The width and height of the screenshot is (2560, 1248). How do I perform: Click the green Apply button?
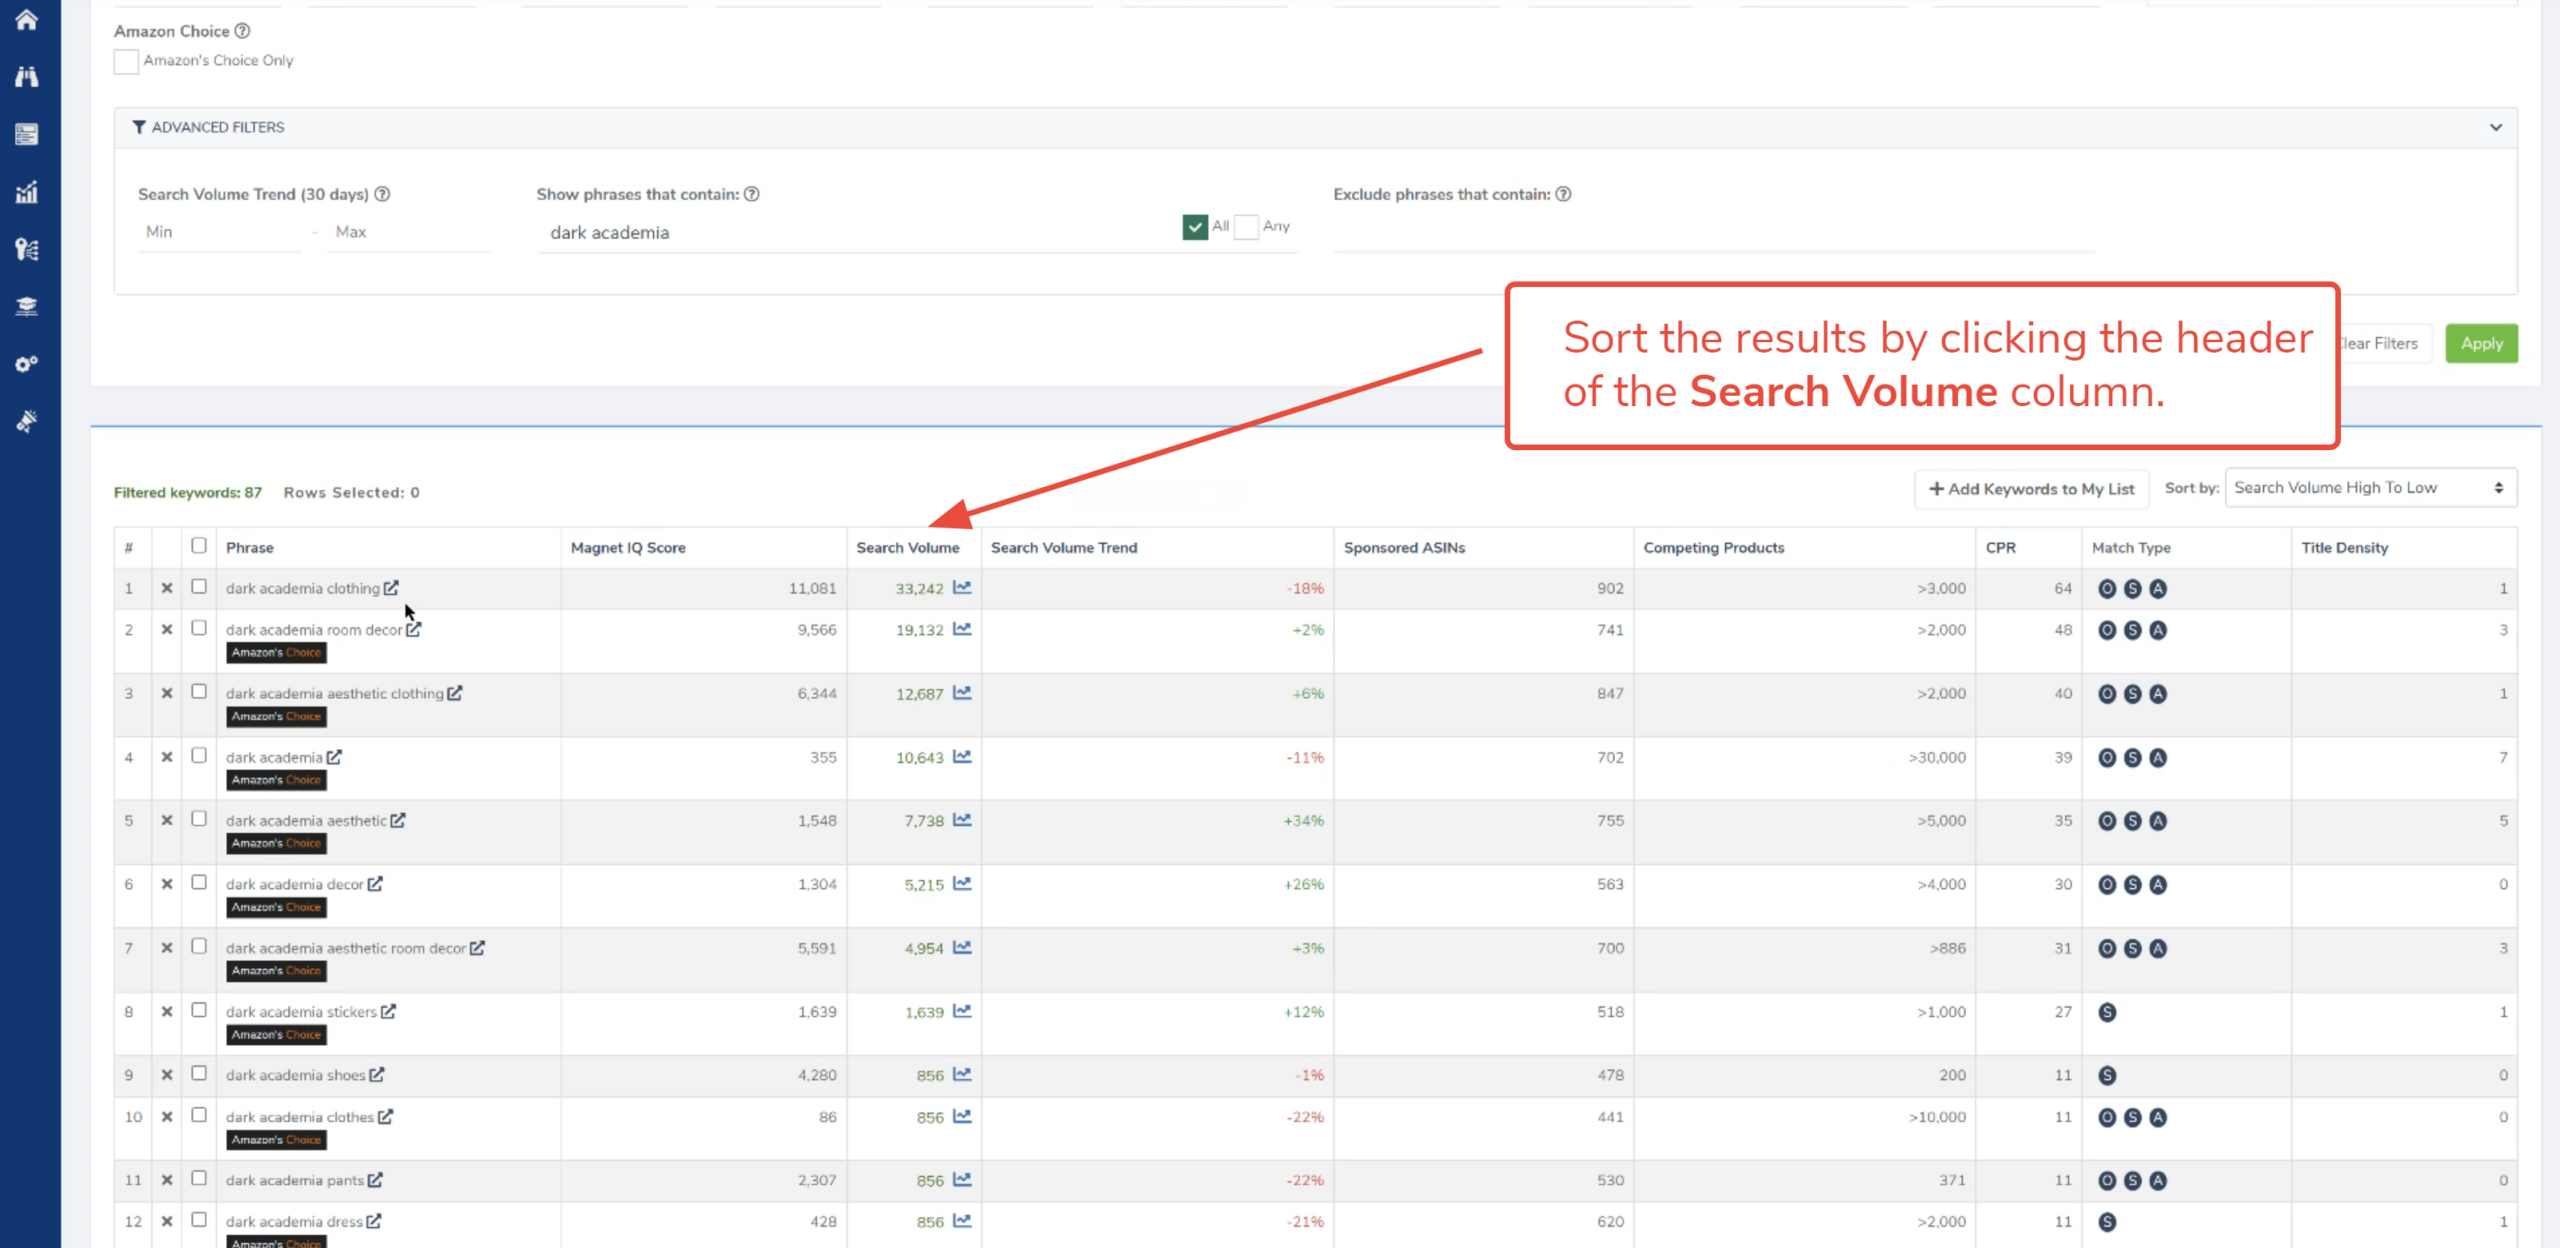tap(2480, 344)
